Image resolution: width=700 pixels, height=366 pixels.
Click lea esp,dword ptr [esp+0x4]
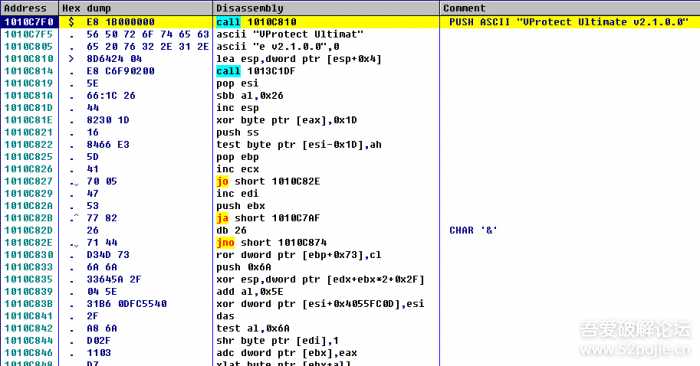299,59
